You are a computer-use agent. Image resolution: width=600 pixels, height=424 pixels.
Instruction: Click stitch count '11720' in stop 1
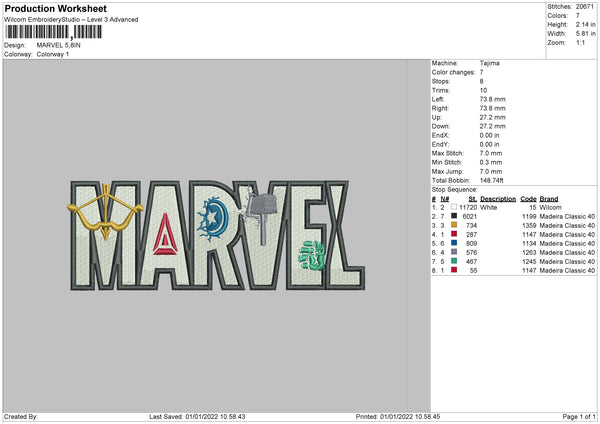tap(468, 207)
